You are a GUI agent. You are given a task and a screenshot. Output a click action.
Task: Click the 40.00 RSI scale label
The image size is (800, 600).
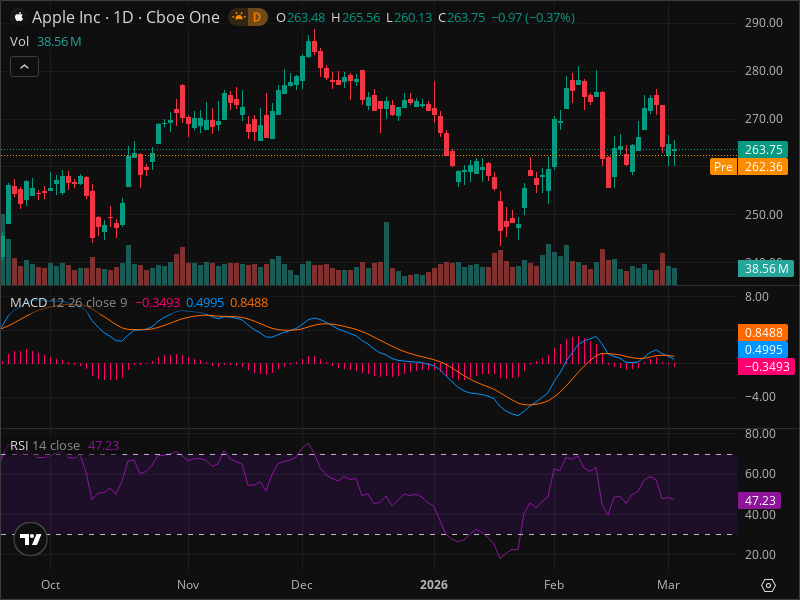(760, 514)
